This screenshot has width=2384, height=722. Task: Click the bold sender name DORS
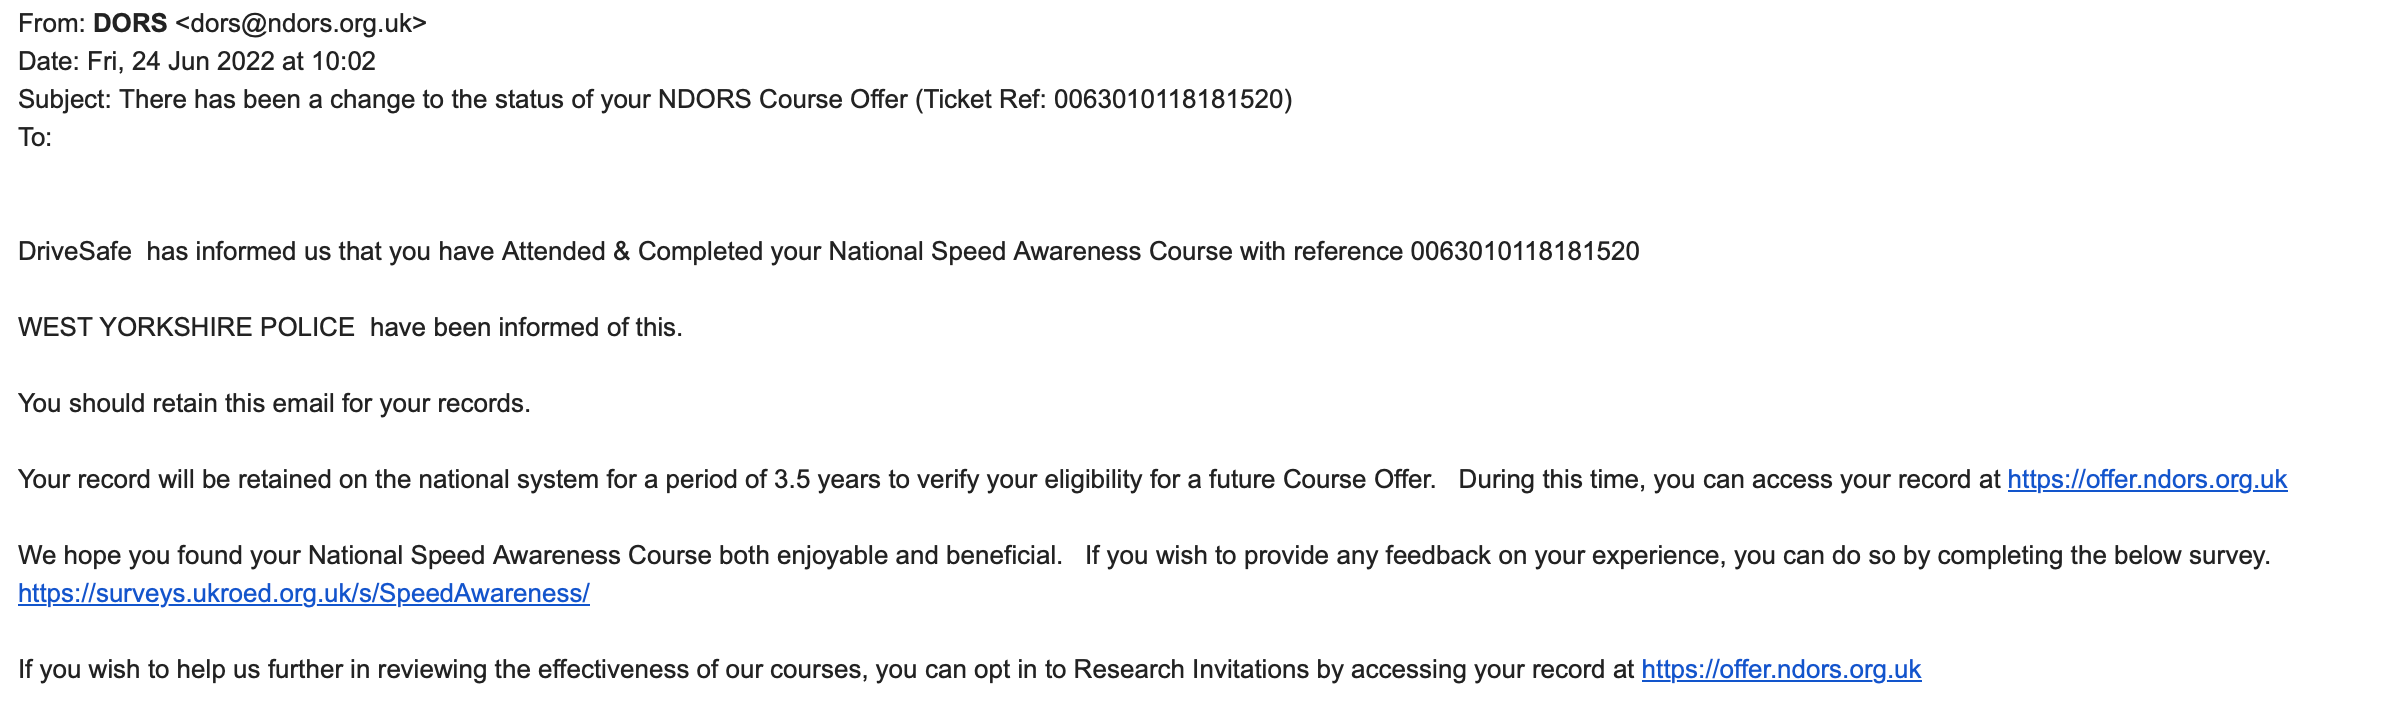(x=130, y=24)
